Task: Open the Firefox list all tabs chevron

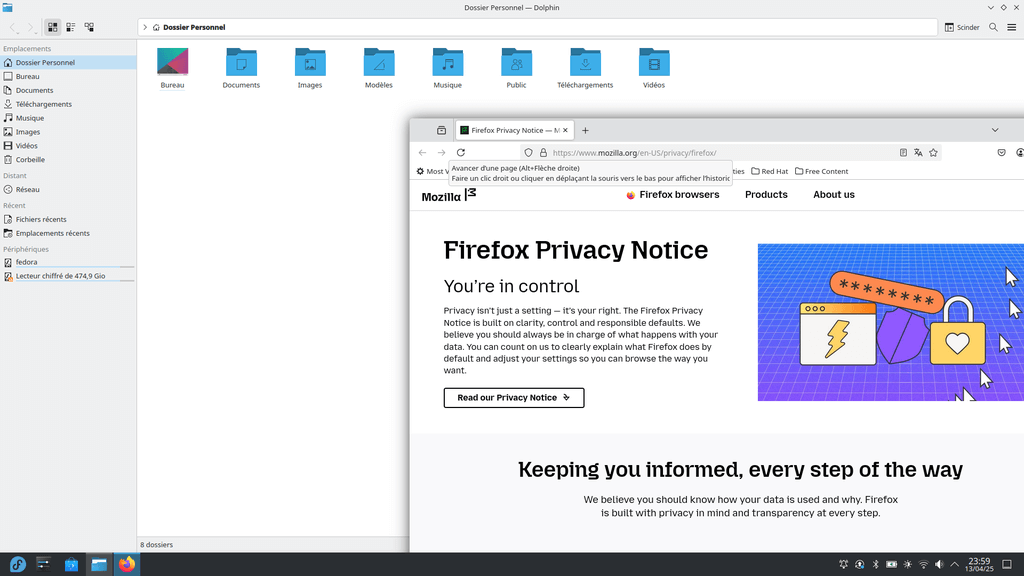Action: point(995,130)
